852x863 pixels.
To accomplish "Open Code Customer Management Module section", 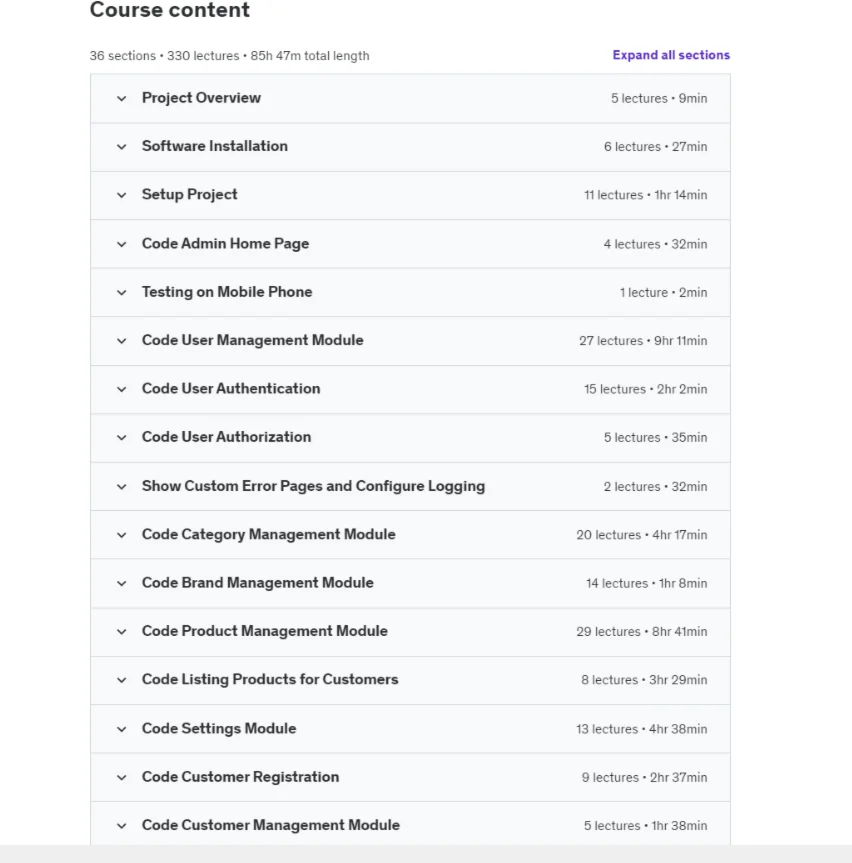I will (270, 825).
